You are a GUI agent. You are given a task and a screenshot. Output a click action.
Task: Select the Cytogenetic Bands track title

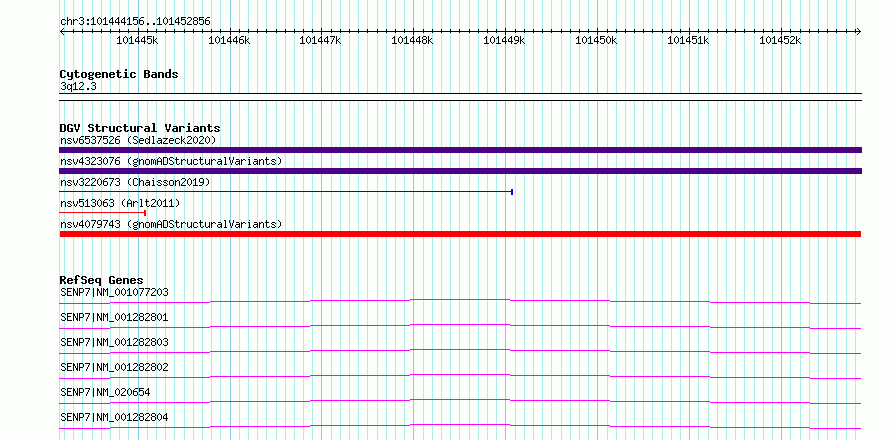coord(119,74)
